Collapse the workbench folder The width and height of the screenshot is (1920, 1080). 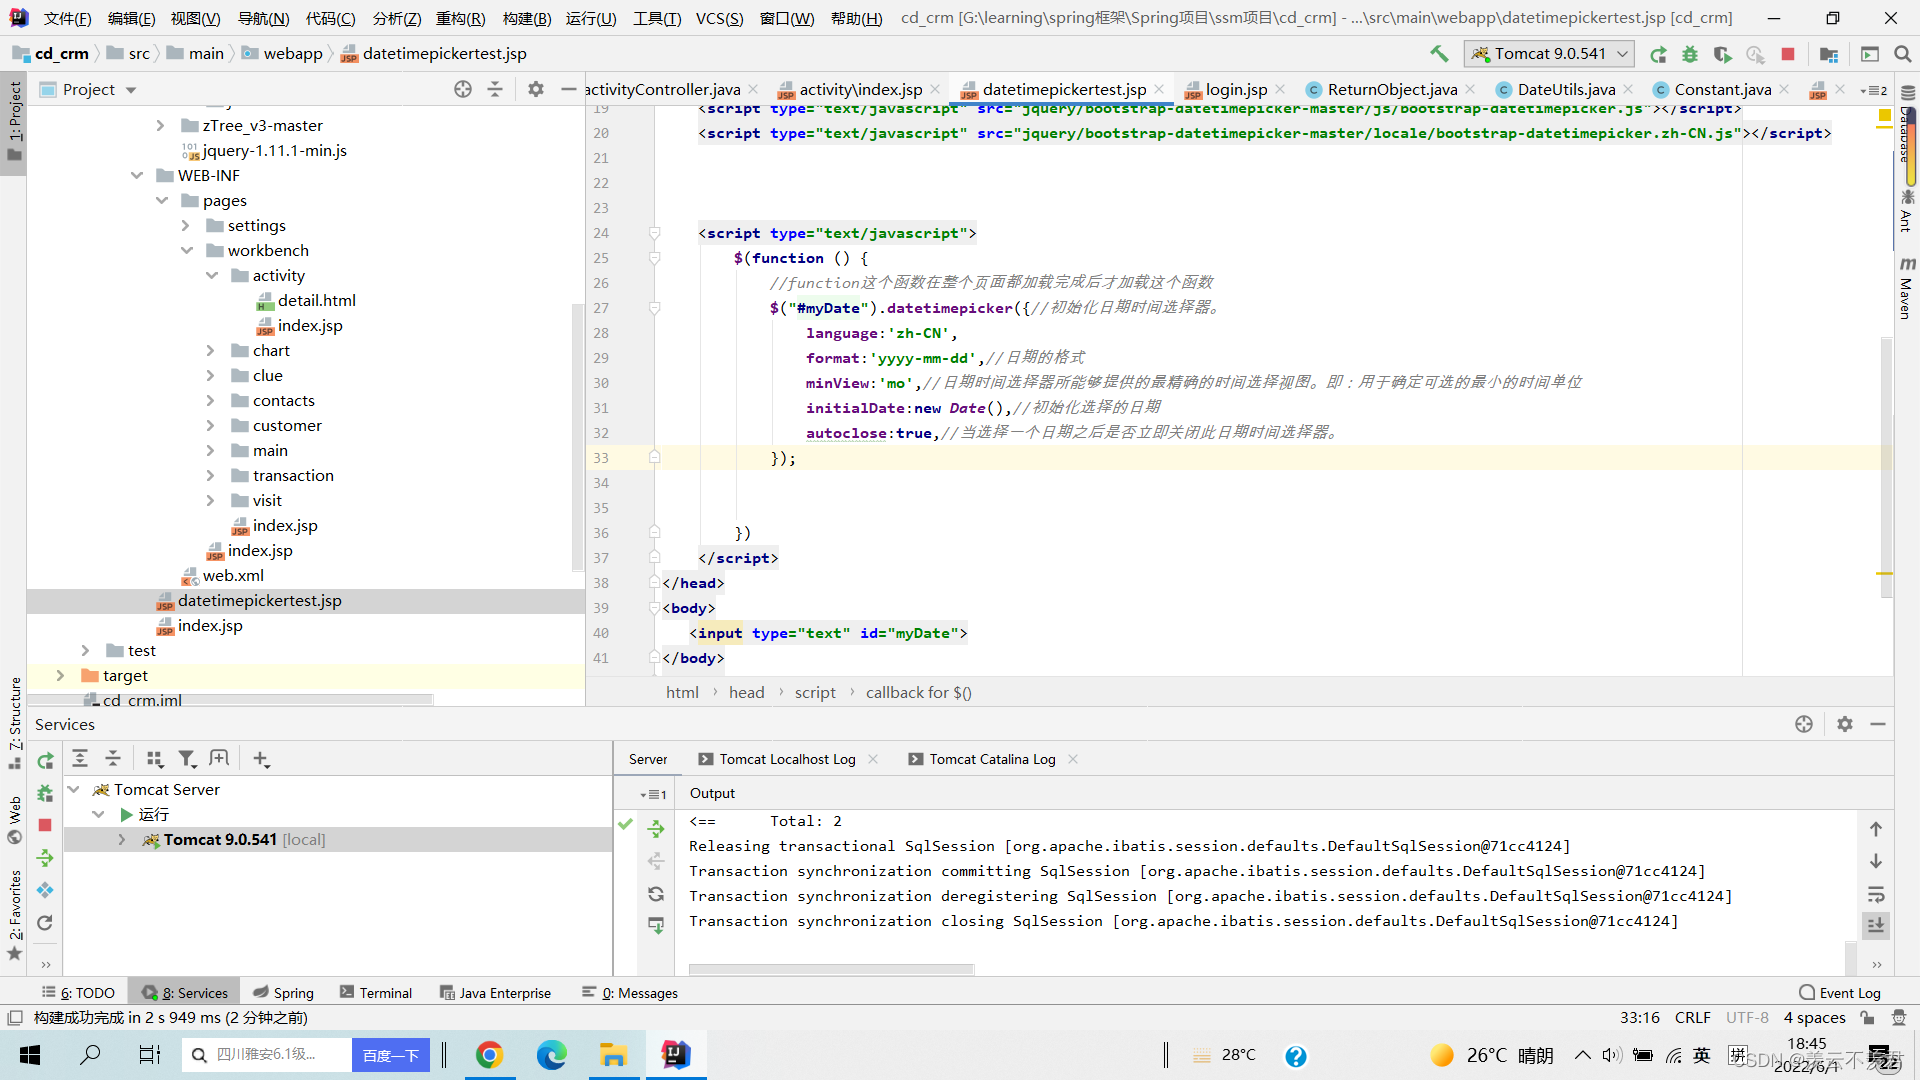pos(186,251)
